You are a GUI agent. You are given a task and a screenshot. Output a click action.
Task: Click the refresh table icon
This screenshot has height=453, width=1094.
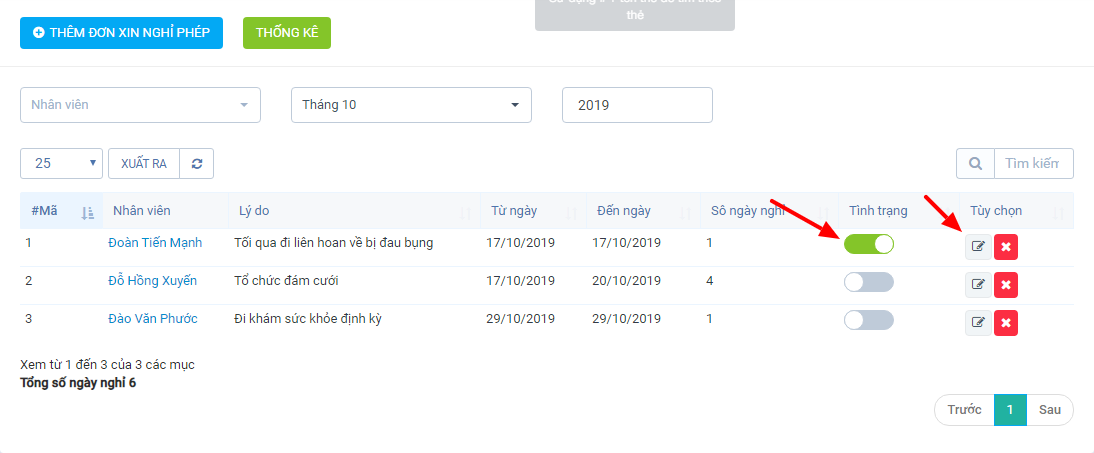[x=197, y=163]
